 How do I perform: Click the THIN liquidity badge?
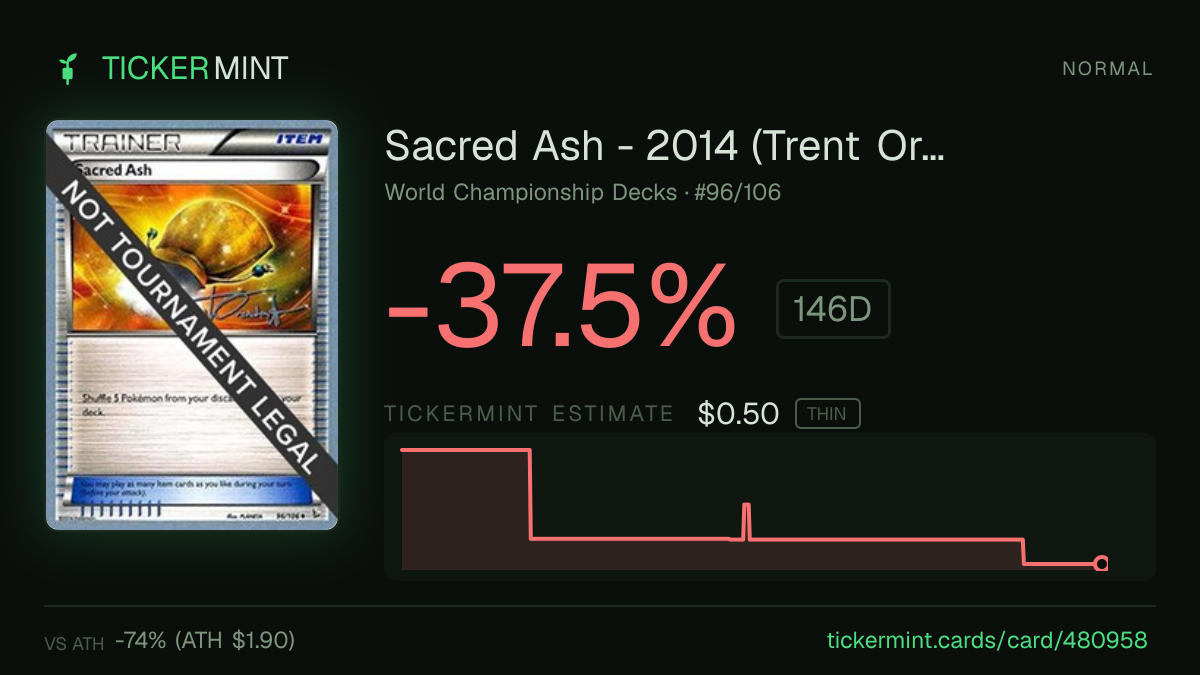pyautogui.click(x=827, y=414)
